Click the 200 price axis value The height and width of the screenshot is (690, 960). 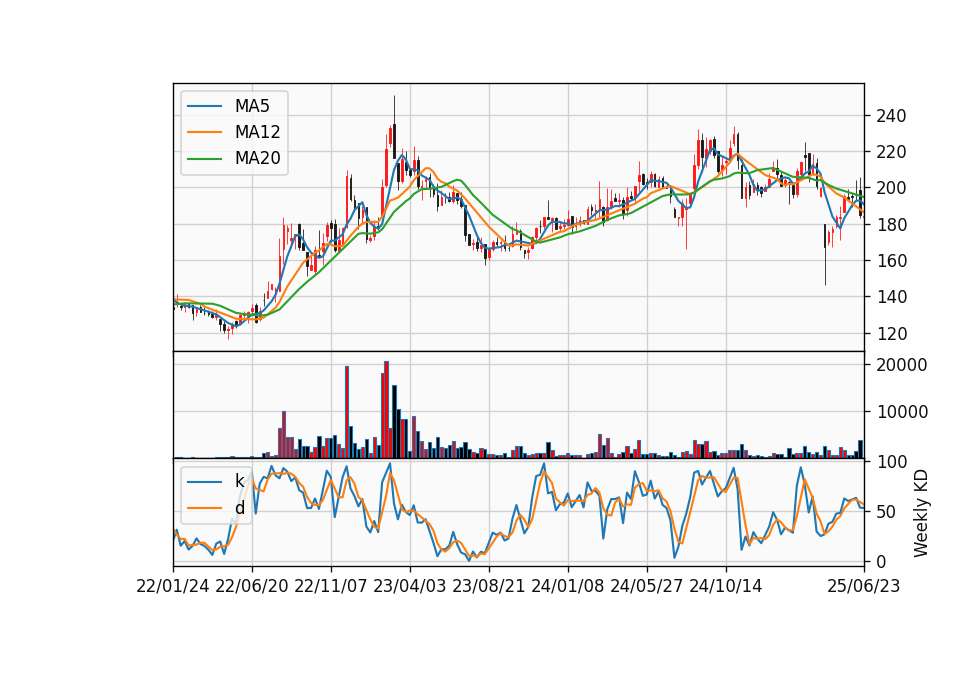coord(891,188)
